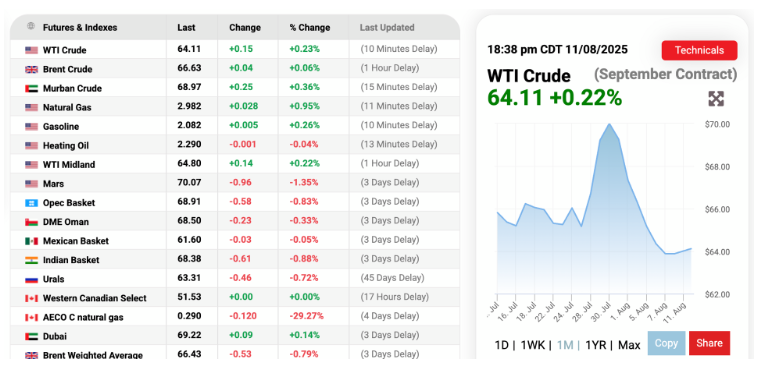Click the red Share button

pyautogui.click(x=709, y=343)
